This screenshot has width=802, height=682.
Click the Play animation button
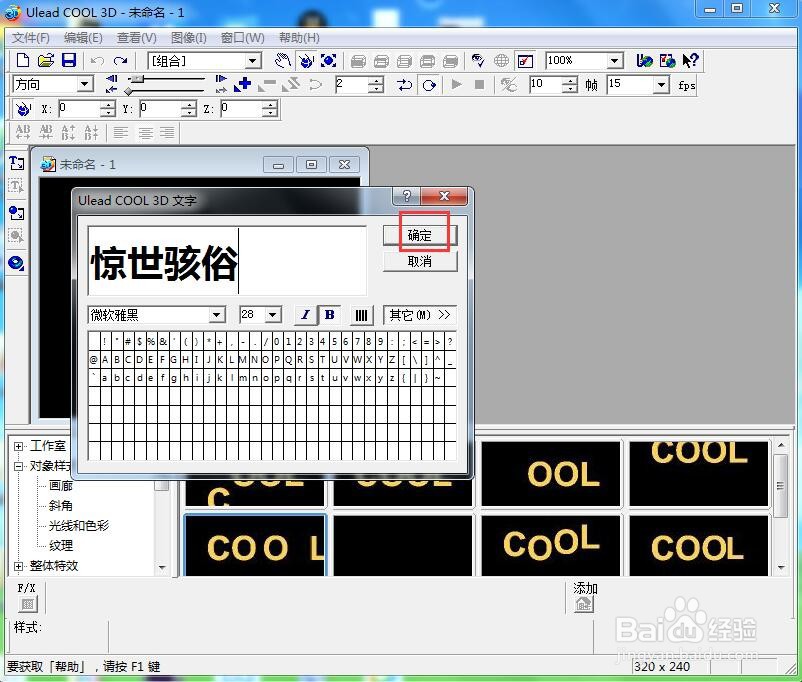(x=456, y=84)
